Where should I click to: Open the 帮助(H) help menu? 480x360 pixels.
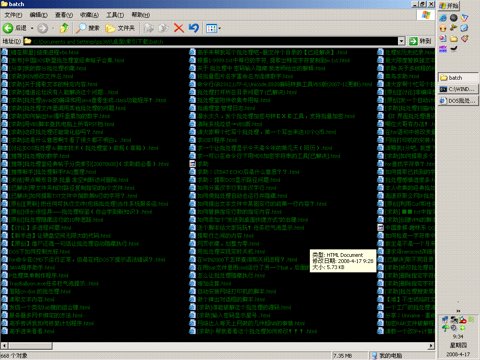140,15
